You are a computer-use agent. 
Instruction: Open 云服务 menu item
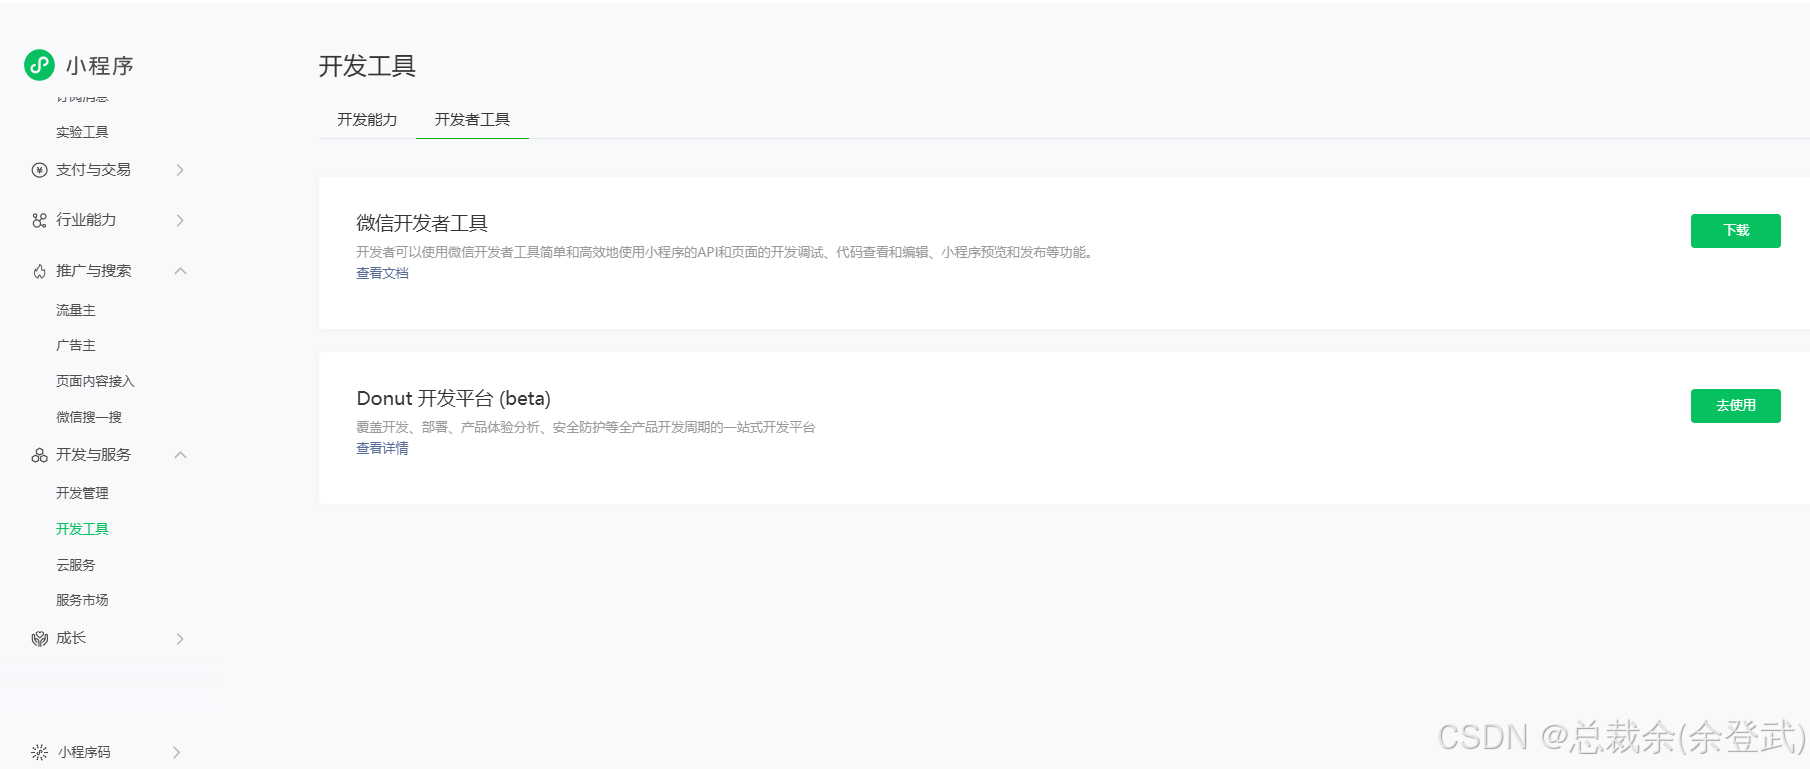76,565
